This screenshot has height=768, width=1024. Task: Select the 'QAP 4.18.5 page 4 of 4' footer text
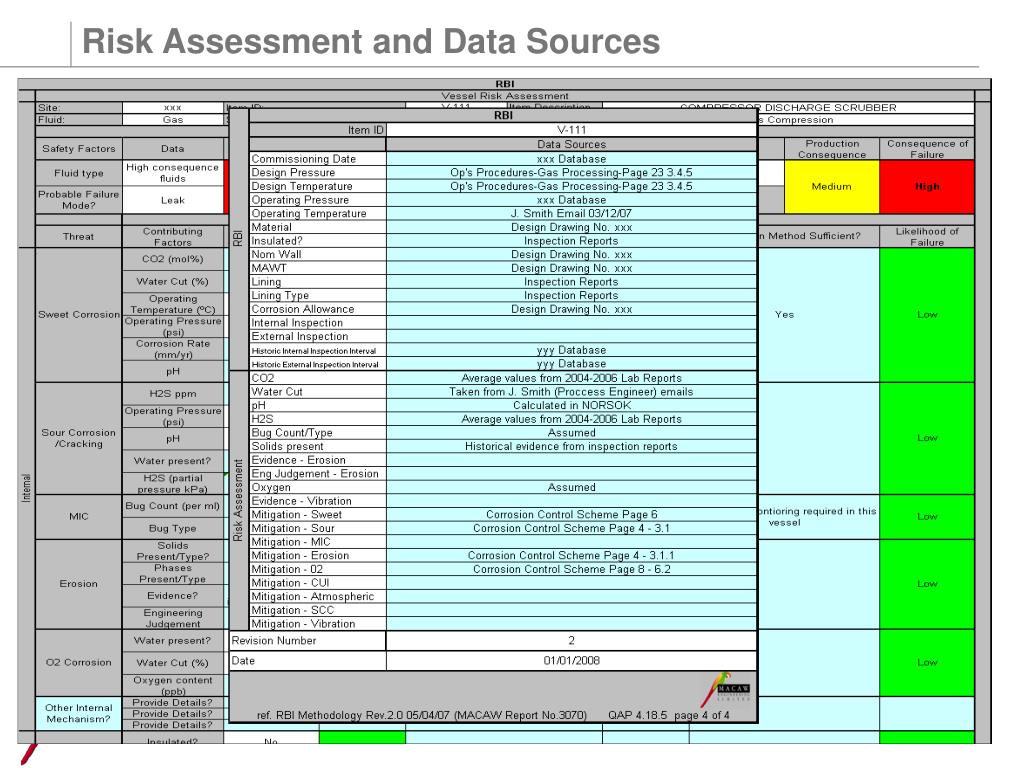669,715
